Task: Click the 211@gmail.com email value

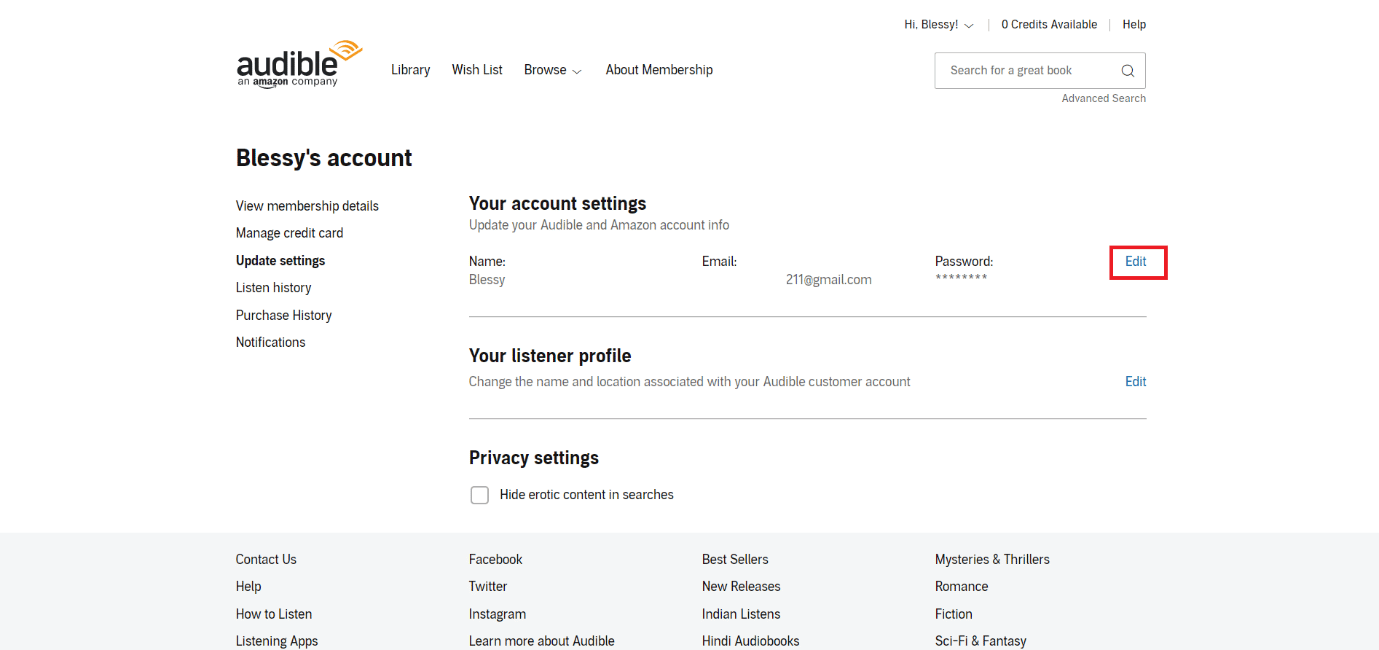Action: click(x=829, y=280)
